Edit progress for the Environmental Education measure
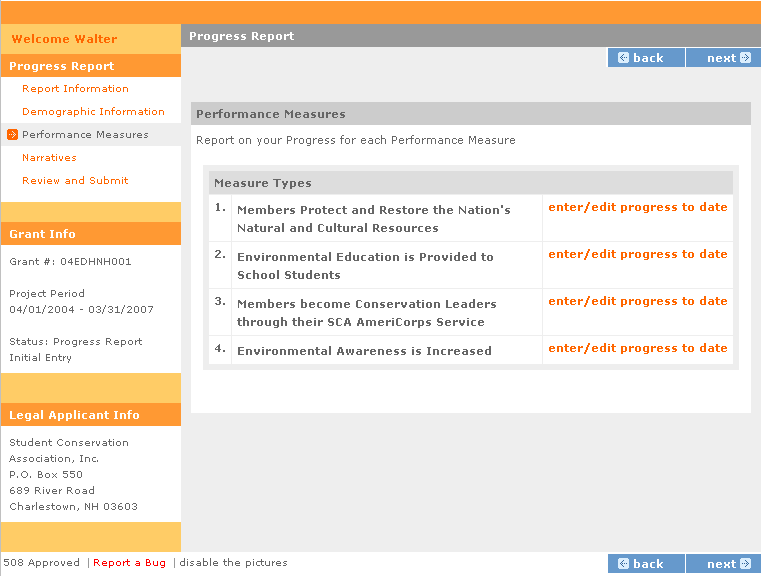This screenshot has height=576, width=761. 637,254
